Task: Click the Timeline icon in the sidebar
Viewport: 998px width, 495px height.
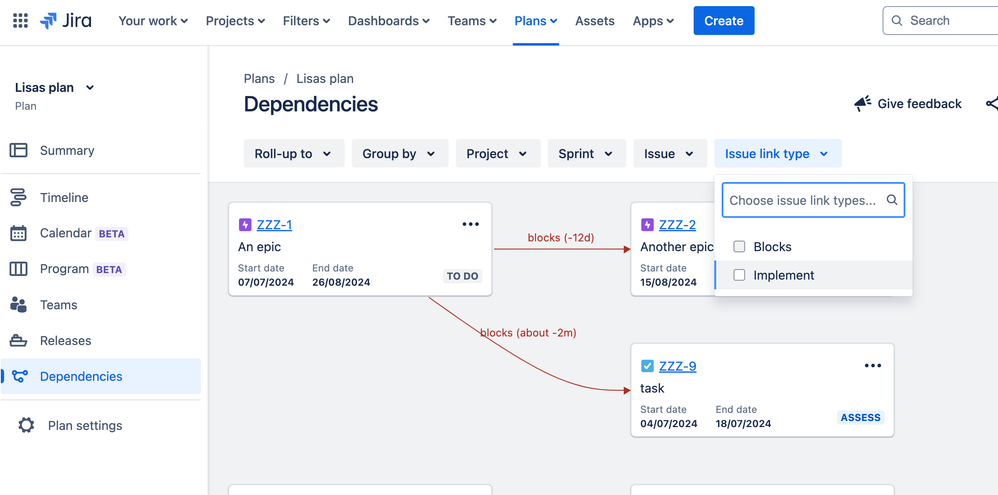Action: tap(19, 198)
